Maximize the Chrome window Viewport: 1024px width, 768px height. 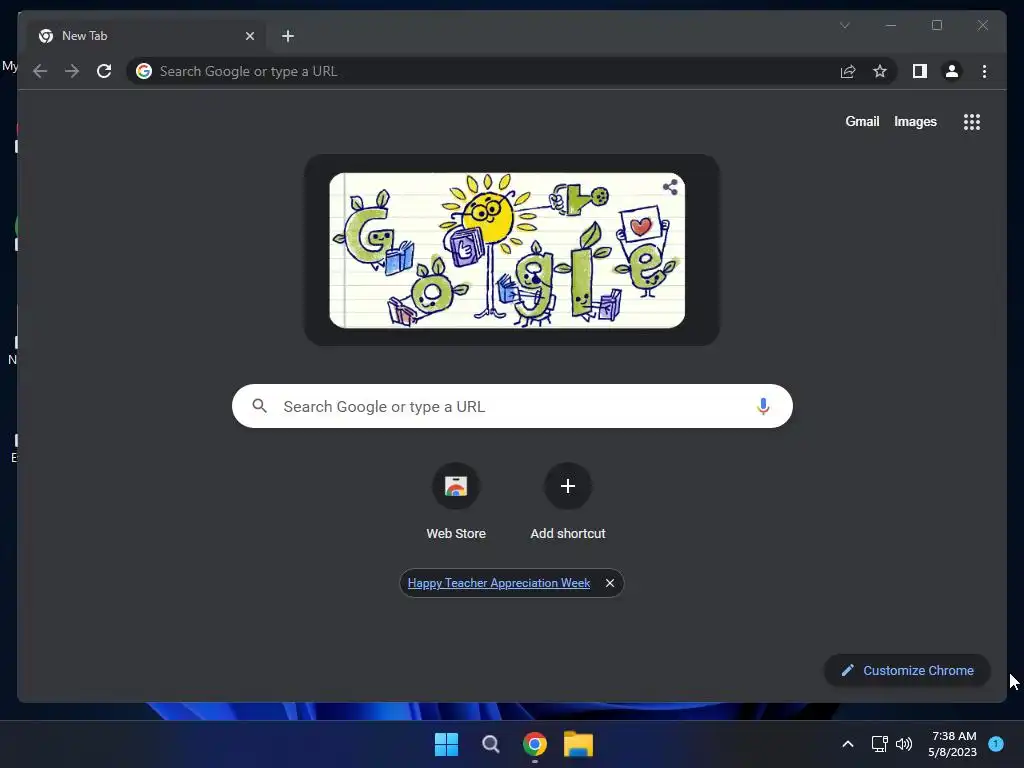click(x=937, y=25)
